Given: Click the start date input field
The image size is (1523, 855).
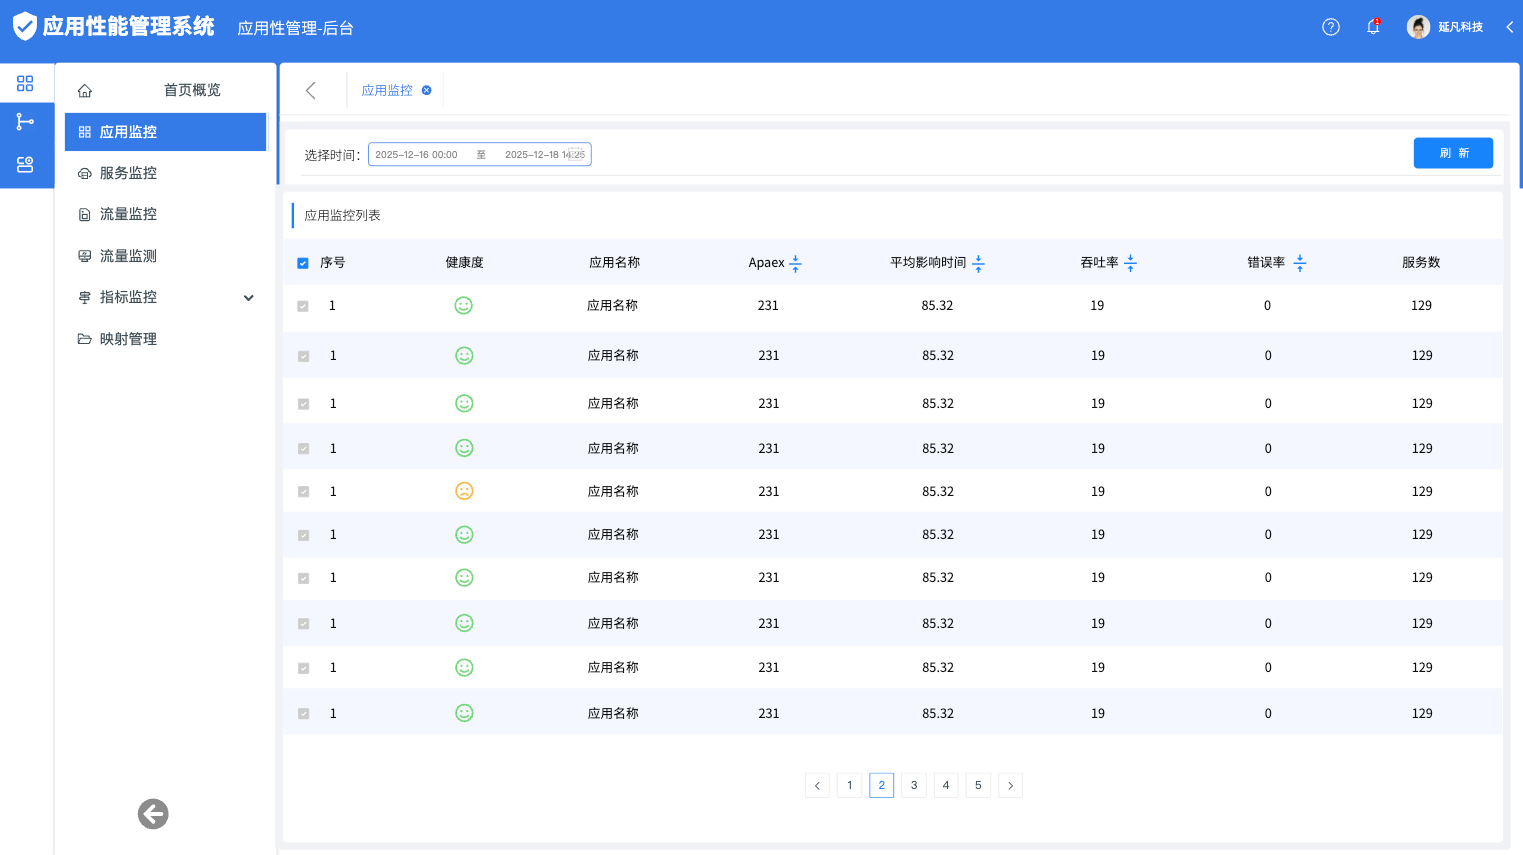Looking at the screenshot, I should coord(417,155).
